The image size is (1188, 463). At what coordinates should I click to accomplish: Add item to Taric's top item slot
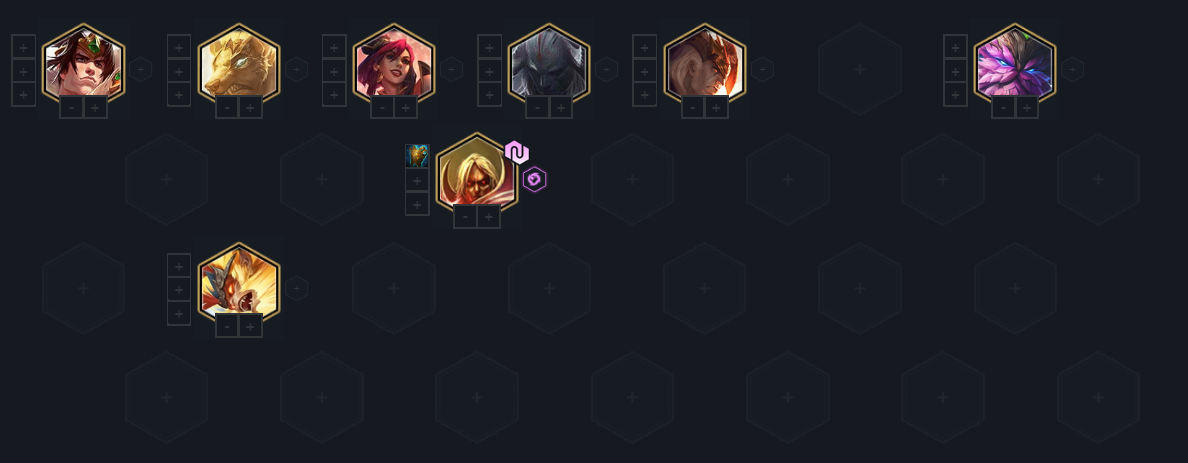coord(23,46)
